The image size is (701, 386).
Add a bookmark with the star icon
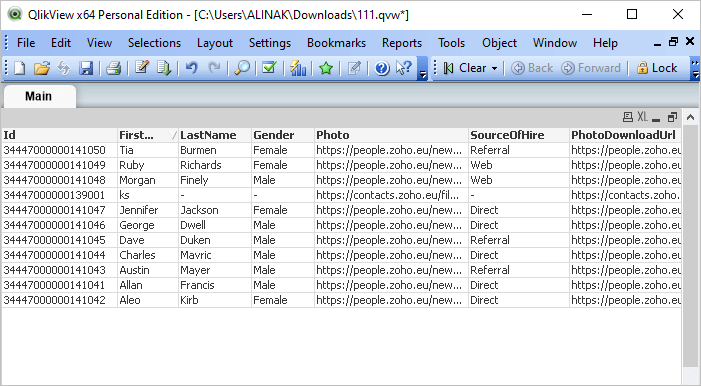[326, 68]
